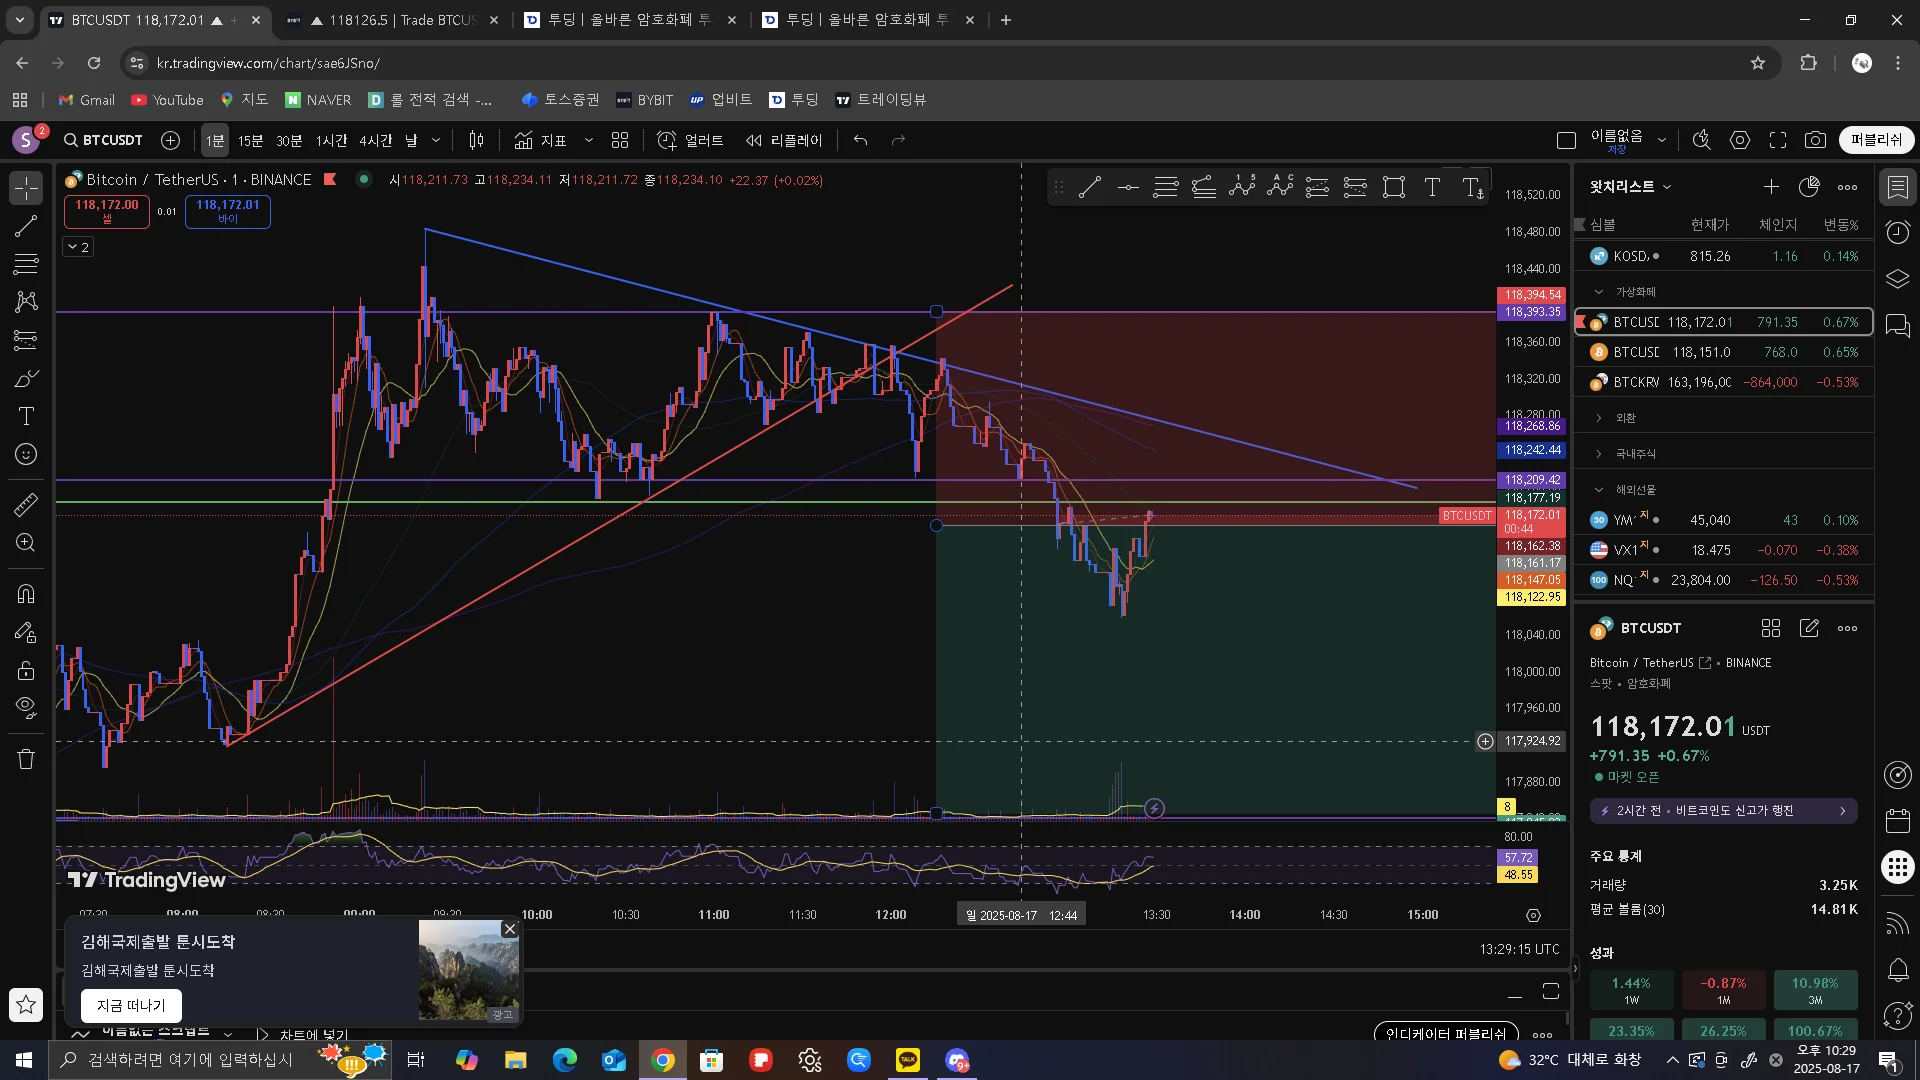Viewport: 1920px width, 1080px height.
Task: Toggle lock all drawings icon
Action: click(26, 670)
